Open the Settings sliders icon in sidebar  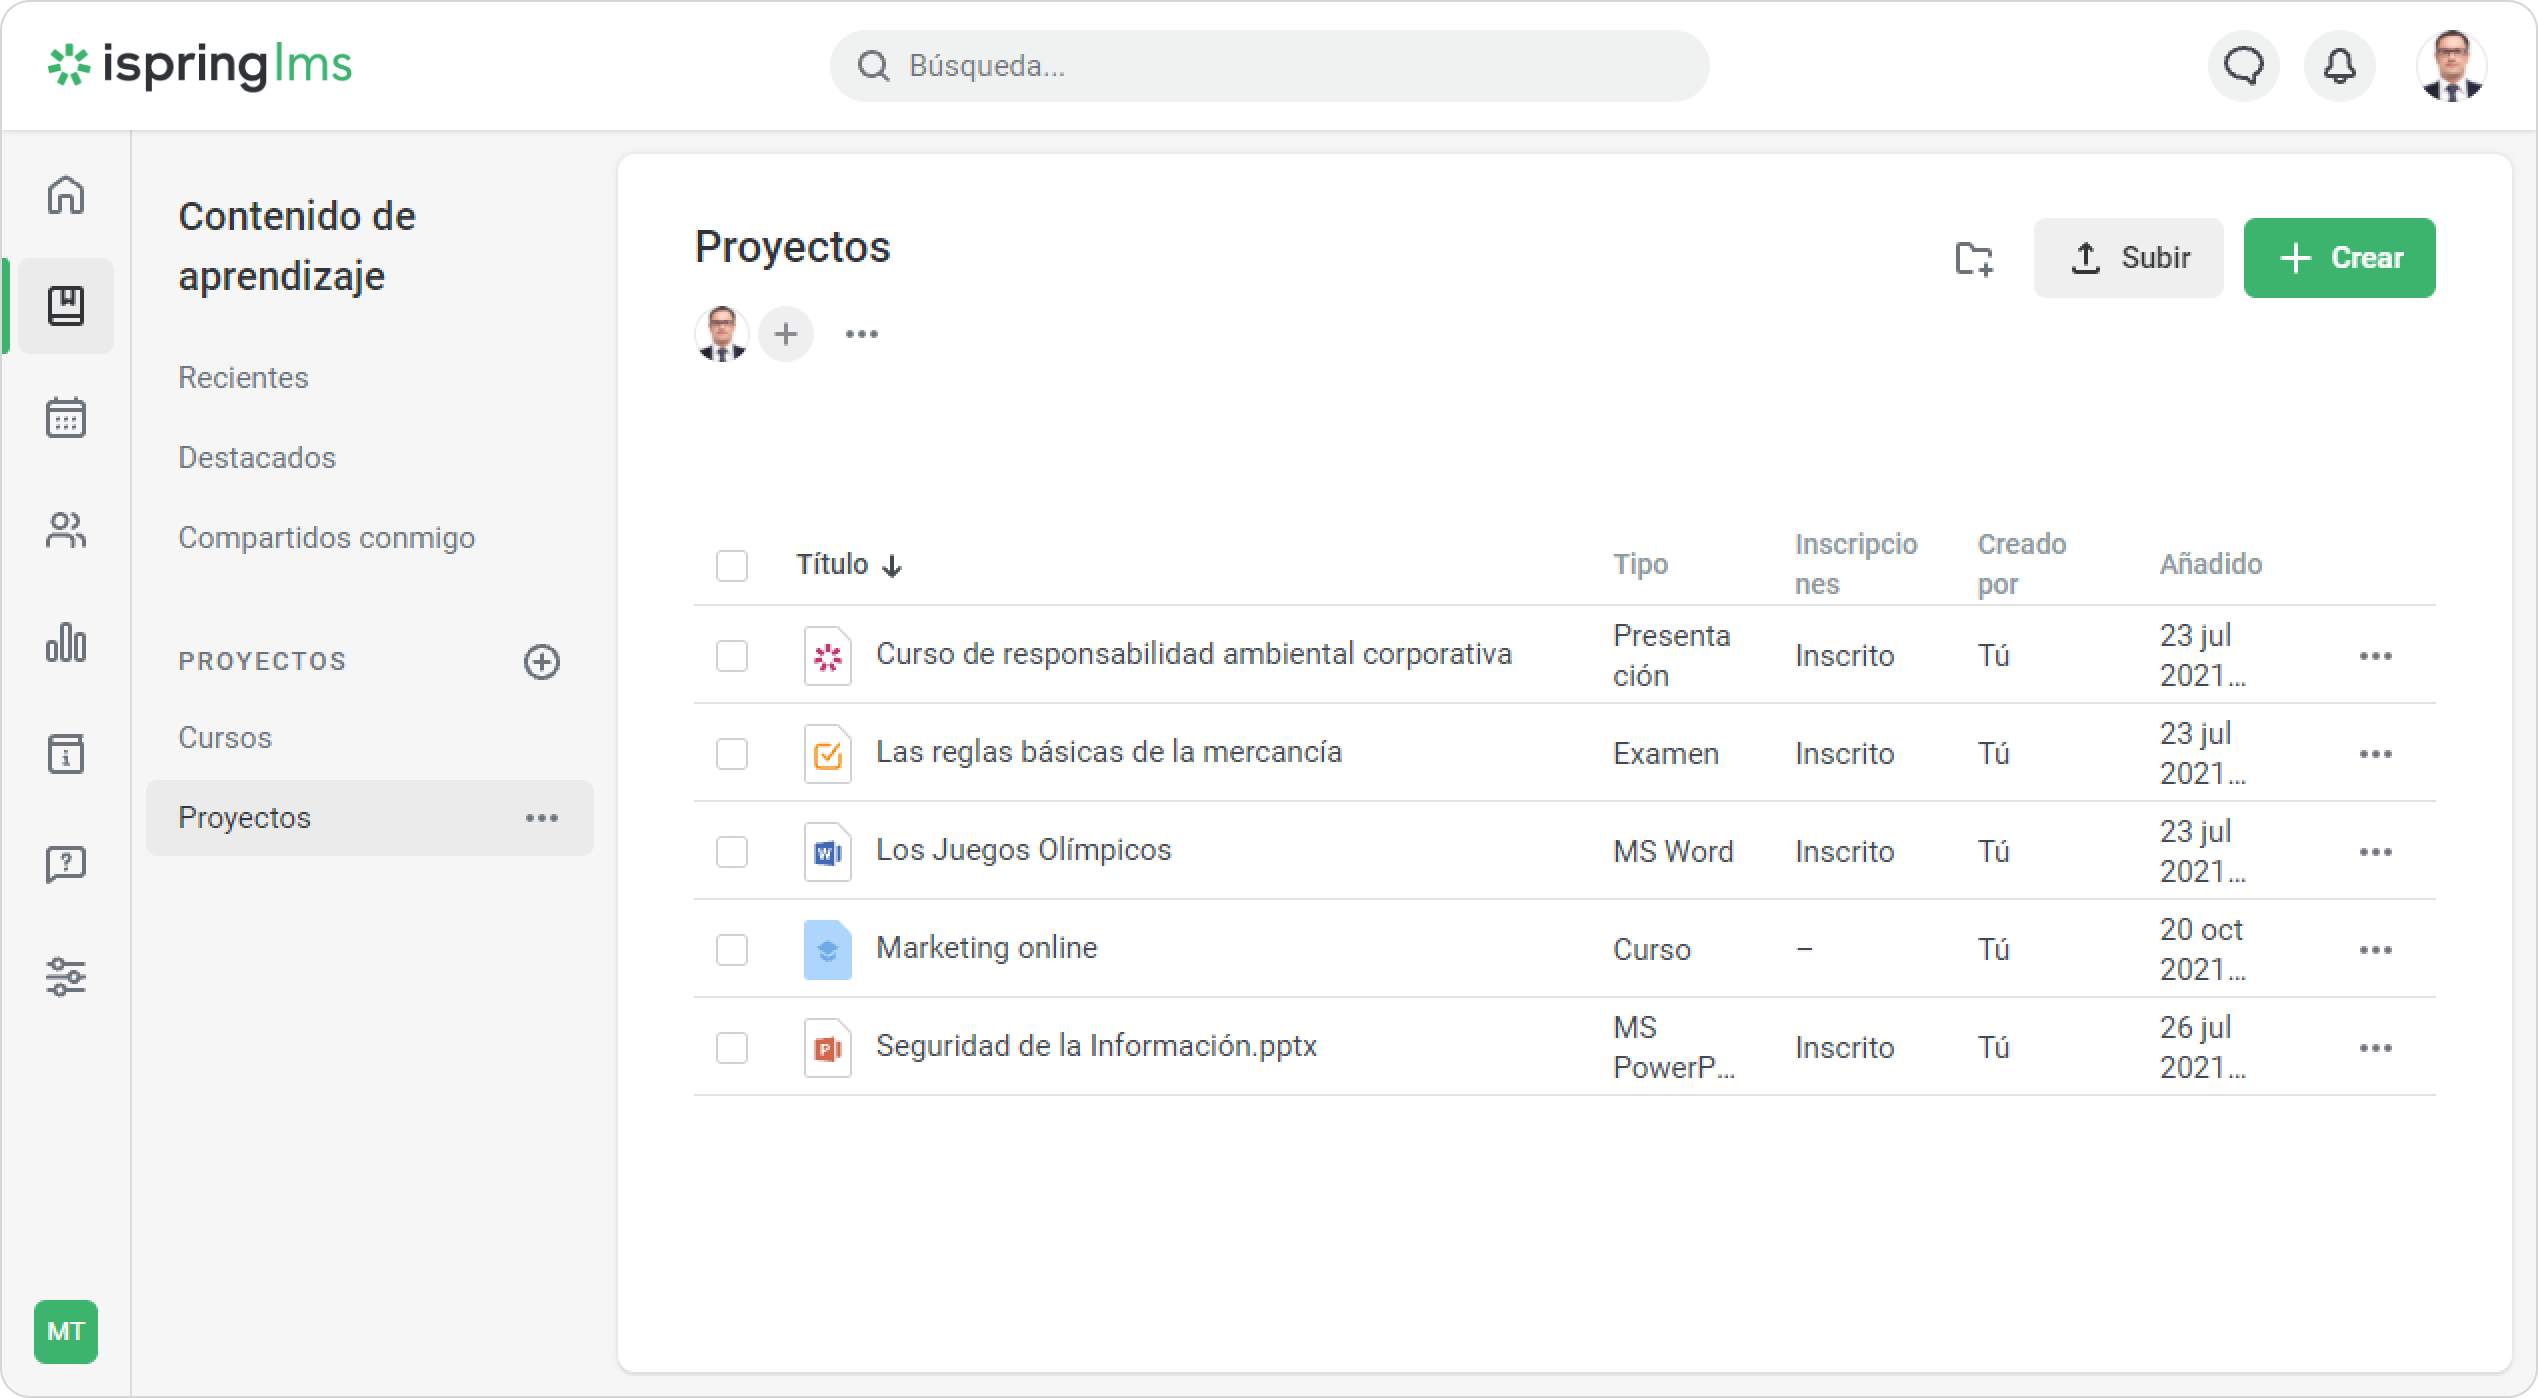tap(66, 976)
